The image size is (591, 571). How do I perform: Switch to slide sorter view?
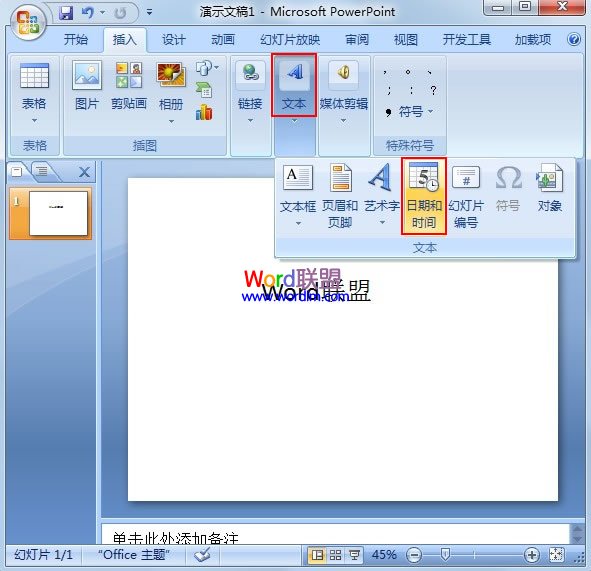click(335, 555)
